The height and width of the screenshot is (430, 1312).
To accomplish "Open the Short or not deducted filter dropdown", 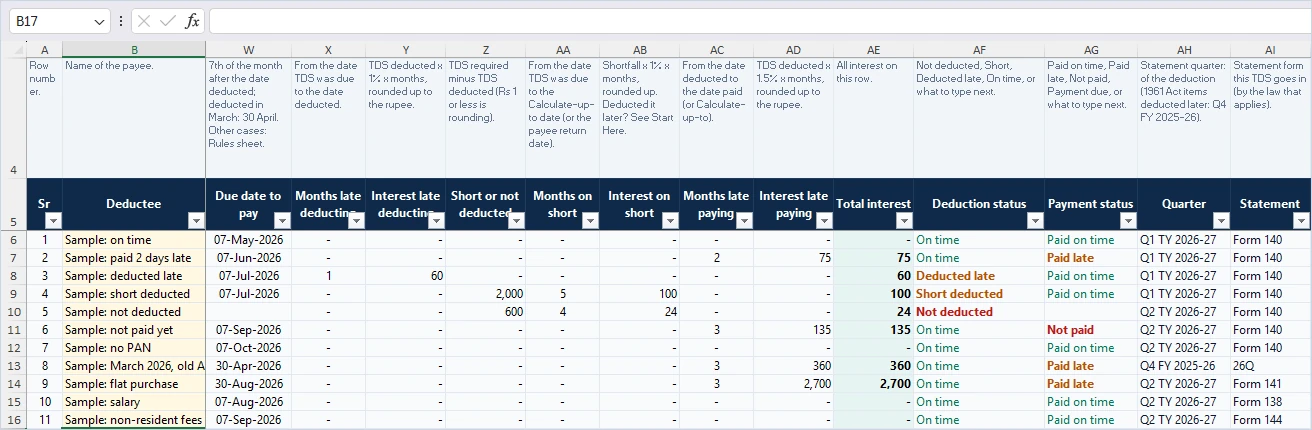I will coord(517,221).
